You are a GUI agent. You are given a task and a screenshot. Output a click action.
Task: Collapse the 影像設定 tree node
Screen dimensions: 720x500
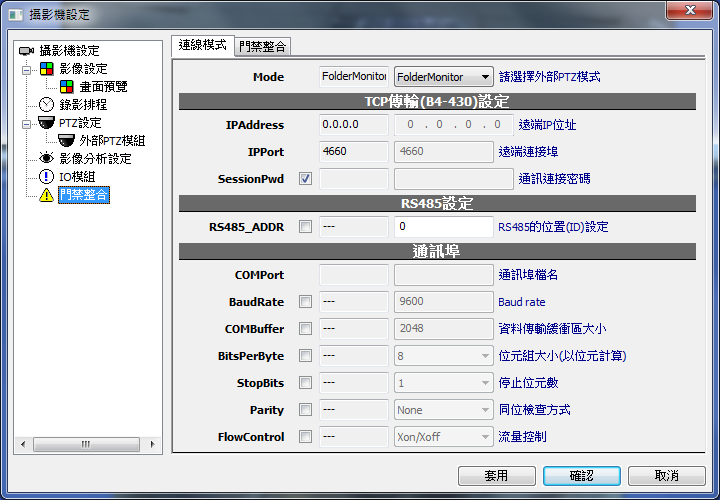click(x=27, y=70)
